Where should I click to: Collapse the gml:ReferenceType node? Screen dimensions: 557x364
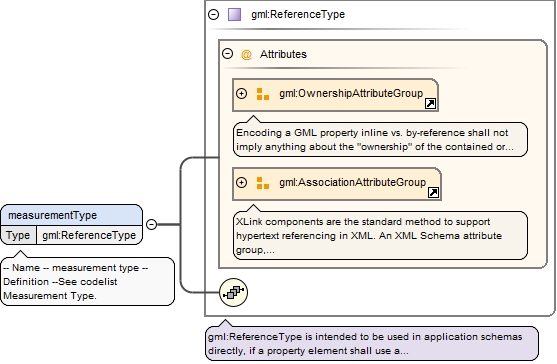[213, 15]
